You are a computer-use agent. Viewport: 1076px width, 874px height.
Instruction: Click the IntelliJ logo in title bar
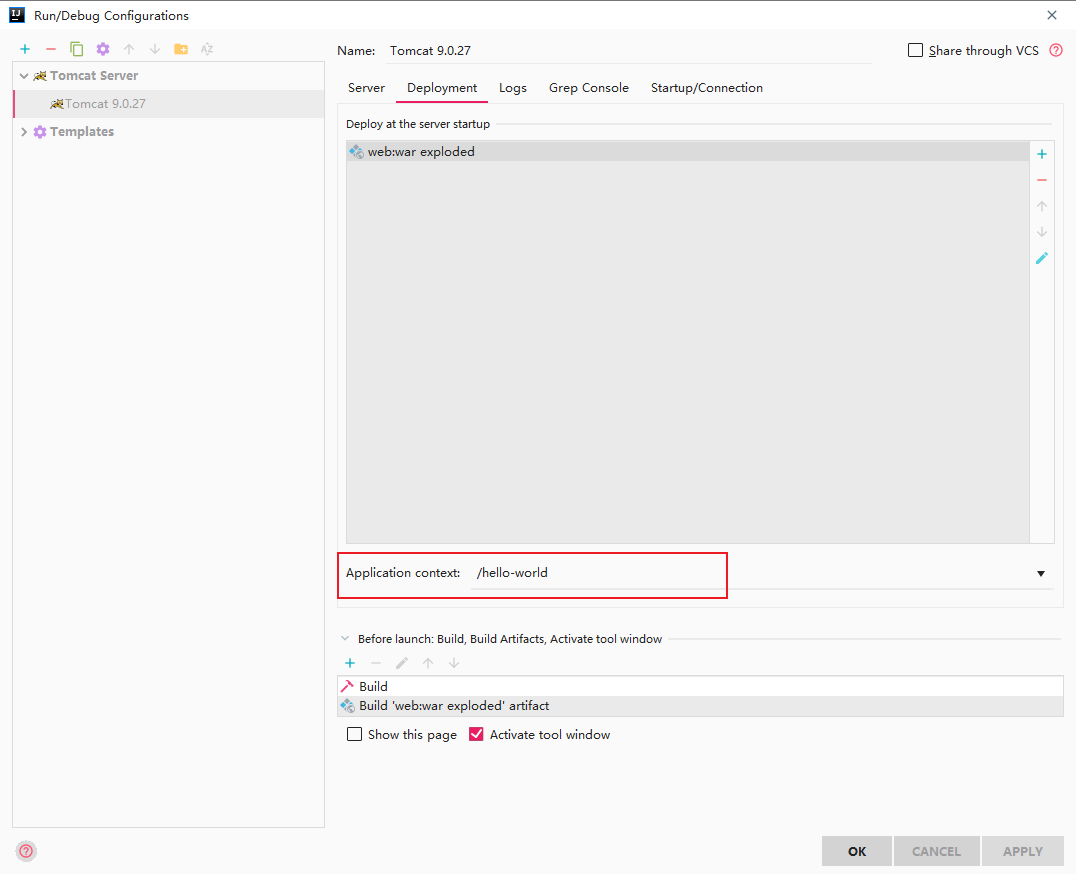coord(17,15)
